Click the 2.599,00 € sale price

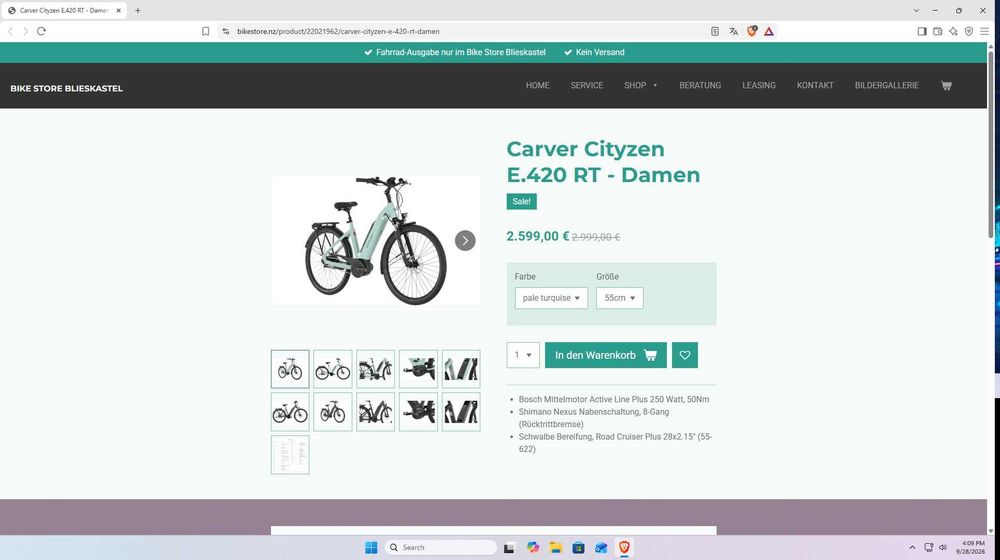(538, 236)
